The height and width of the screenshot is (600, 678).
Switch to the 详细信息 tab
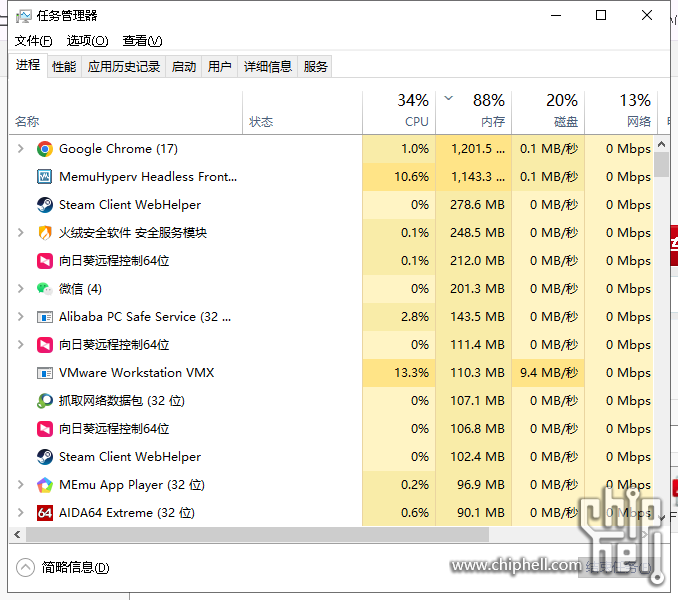268,67
